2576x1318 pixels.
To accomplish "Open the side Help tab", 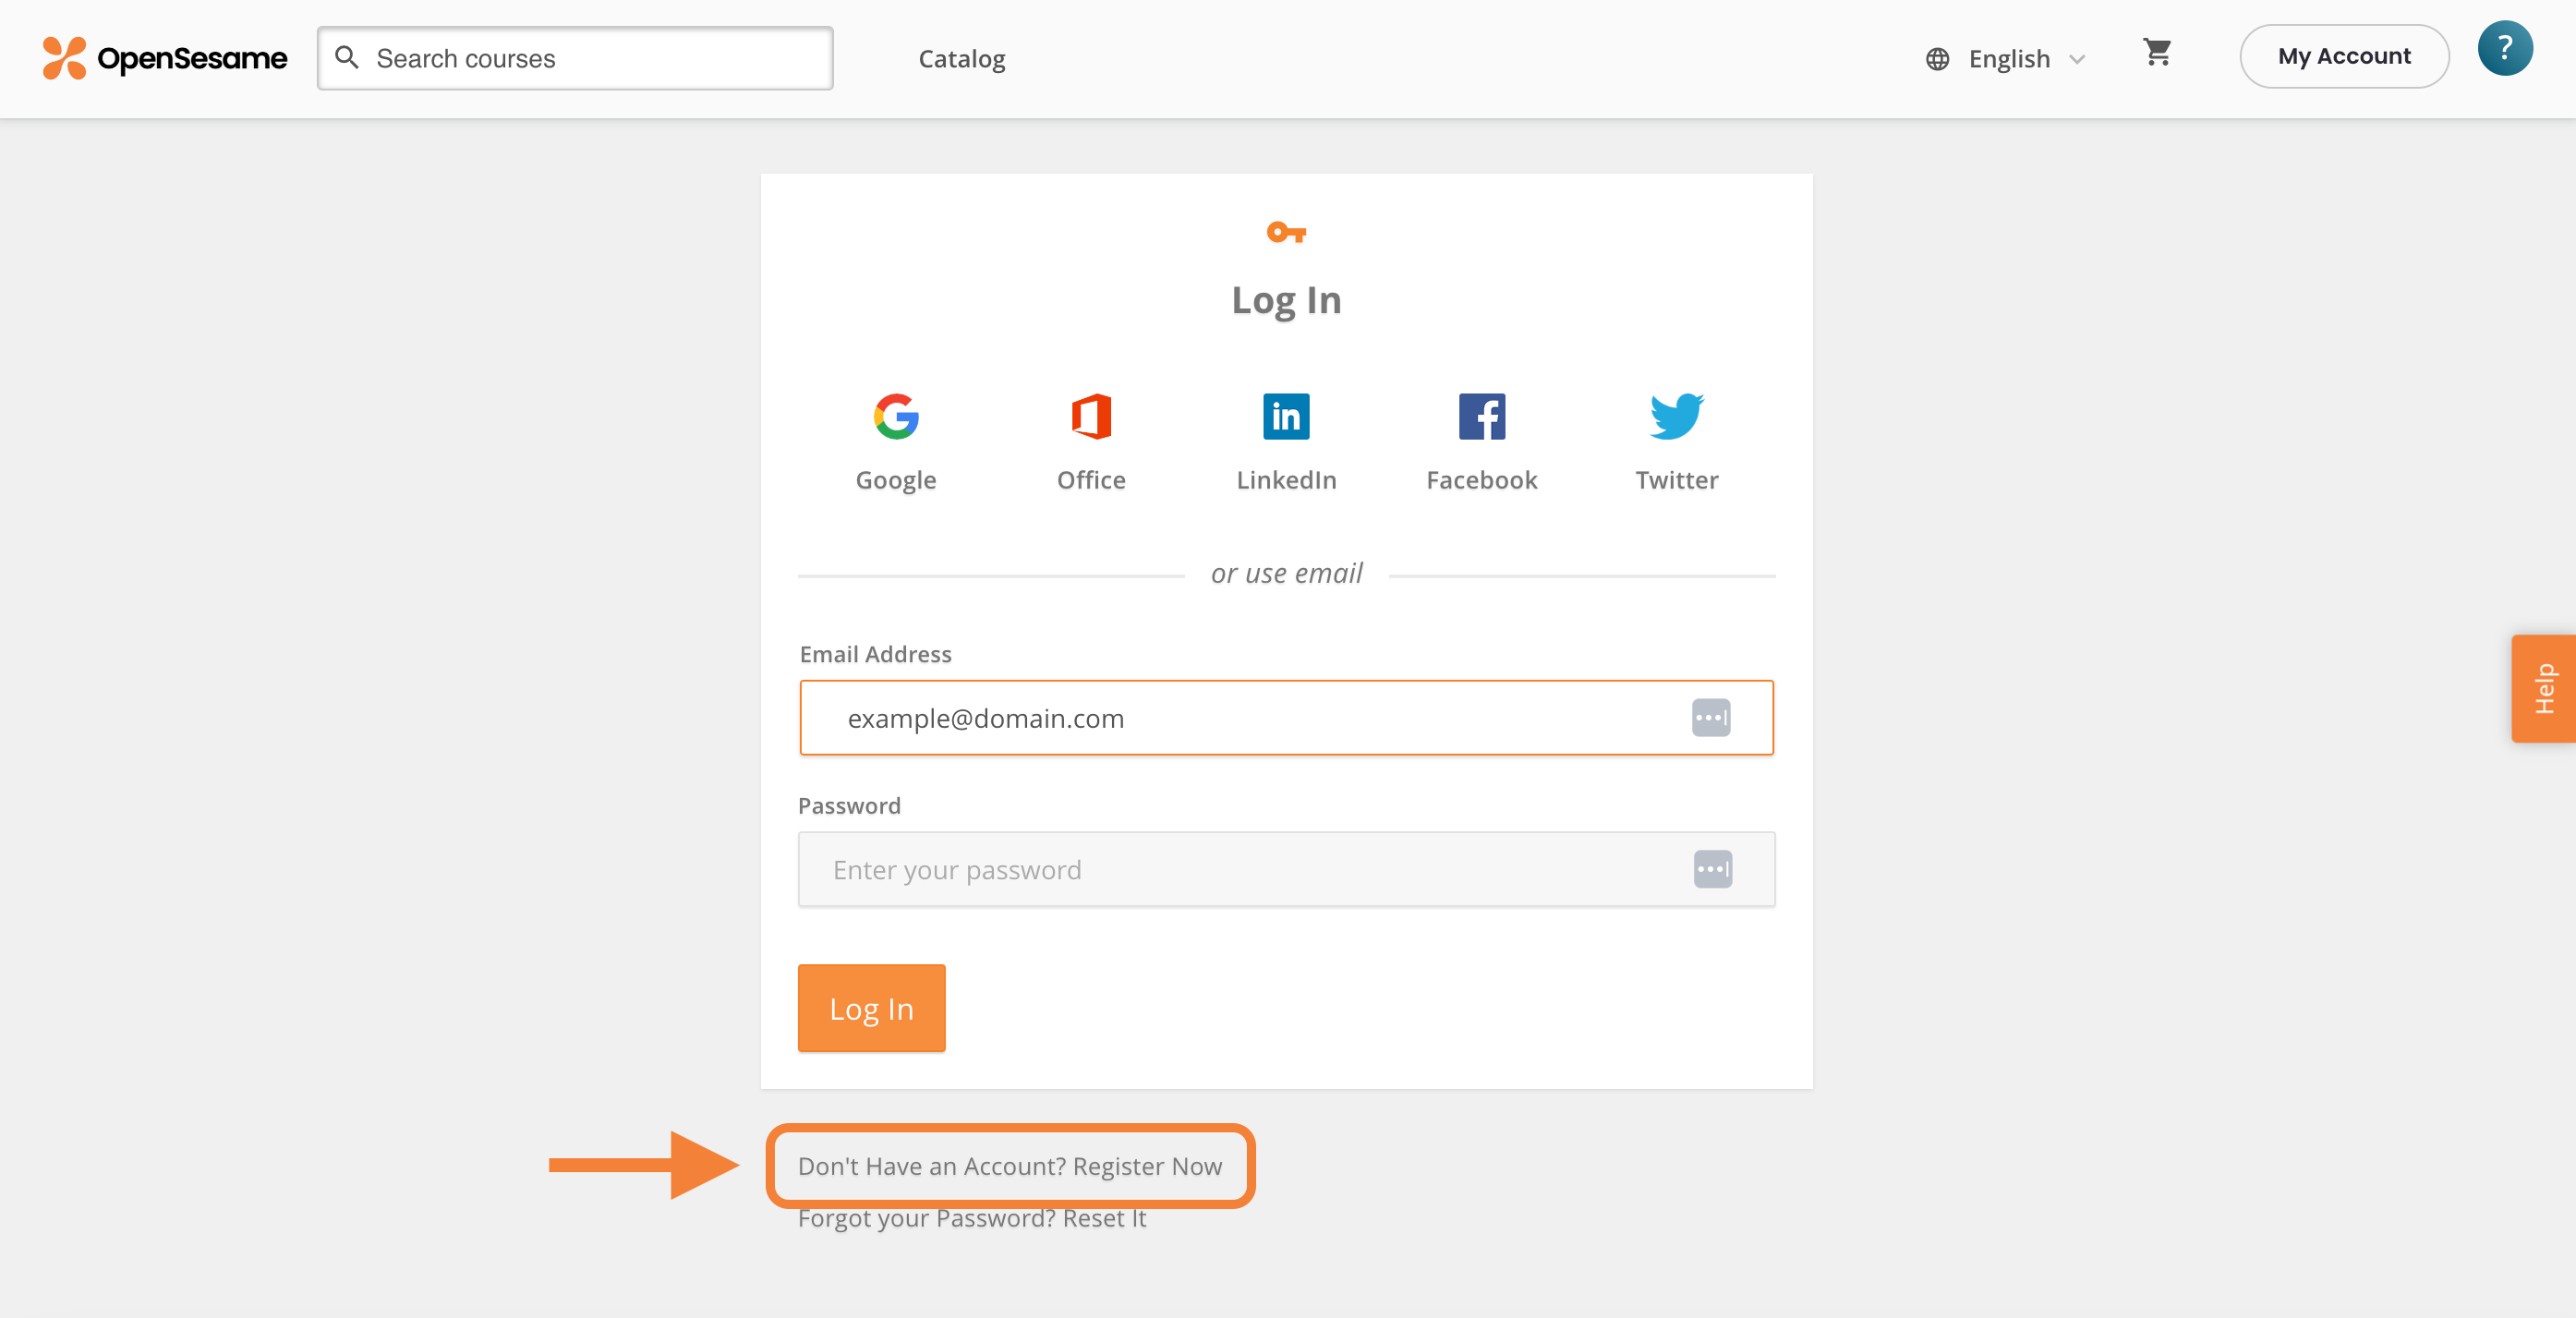I will coord(2543,688).
